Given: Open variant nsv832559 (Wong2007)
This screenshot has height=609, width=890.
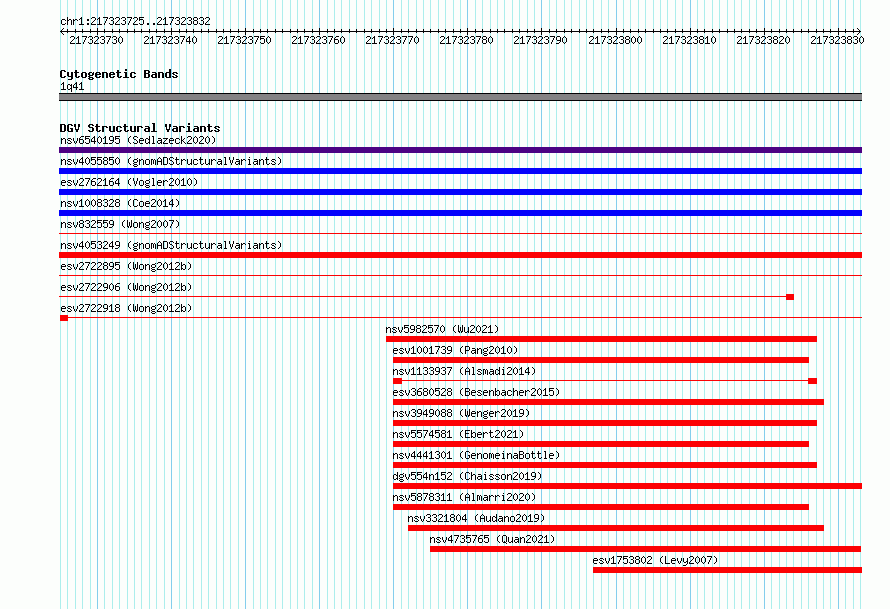Looking at the screenshot, I should [120, 224].
